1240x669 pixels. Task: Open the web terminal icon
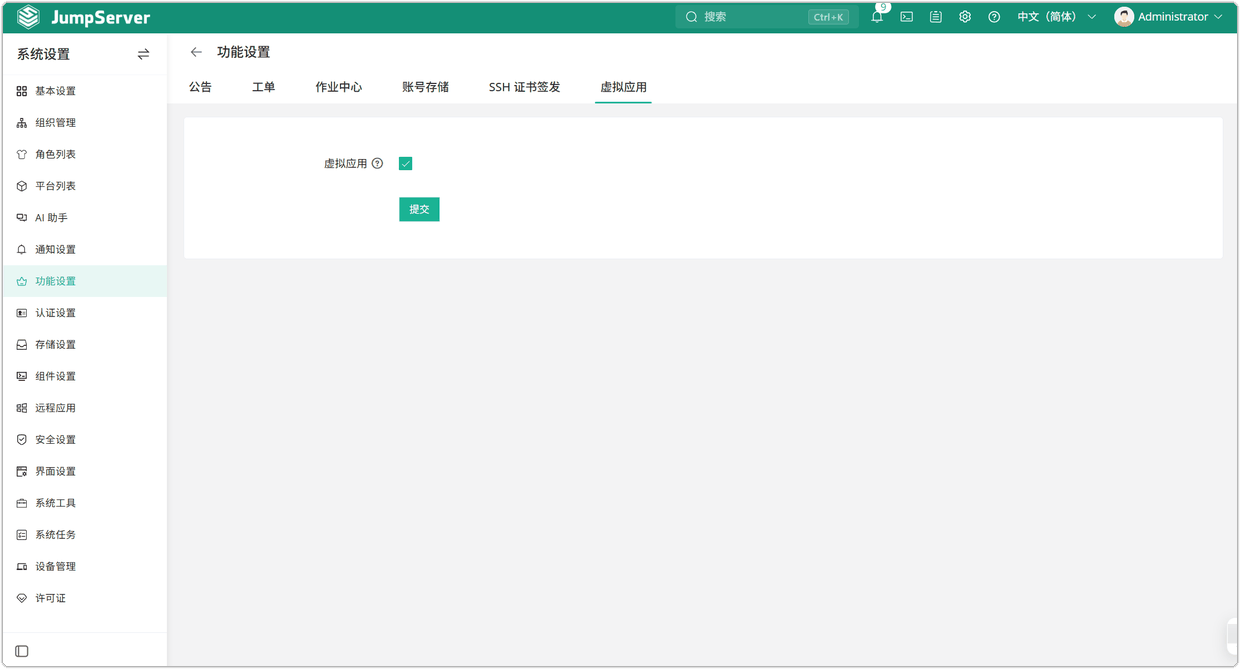pyautogui.click(x=907, y=17)
